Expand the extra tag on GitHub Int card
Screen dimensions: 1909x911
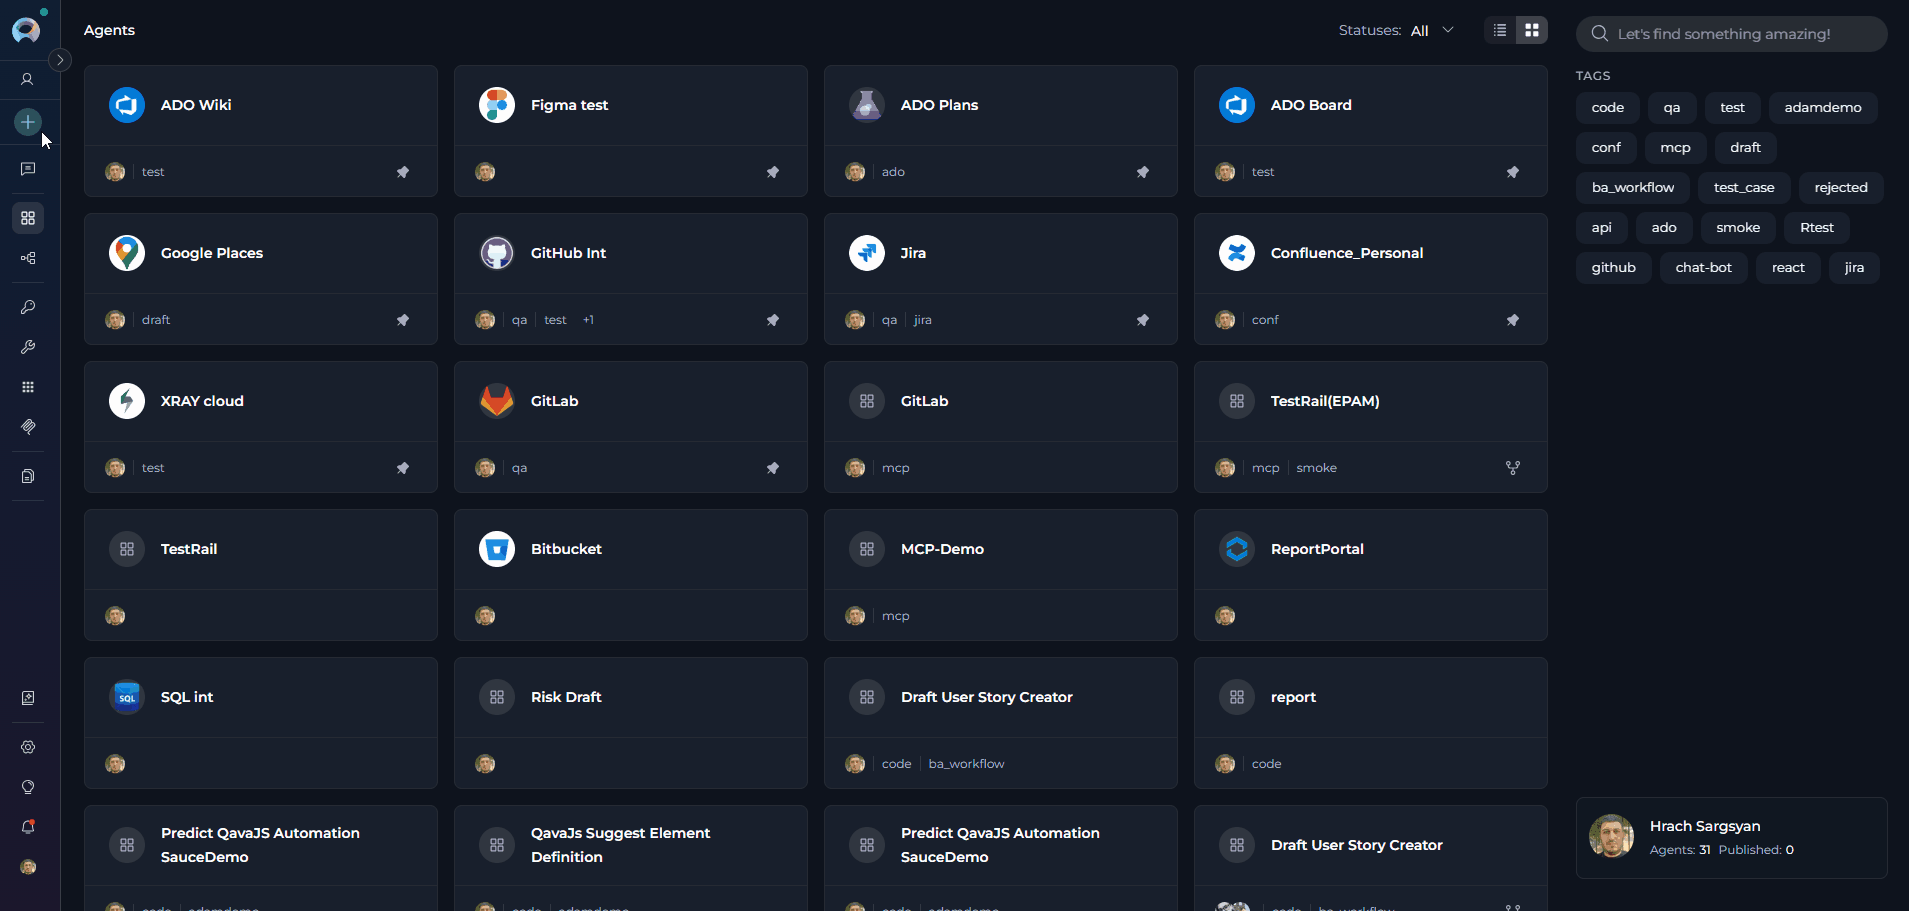click(588, 319)
